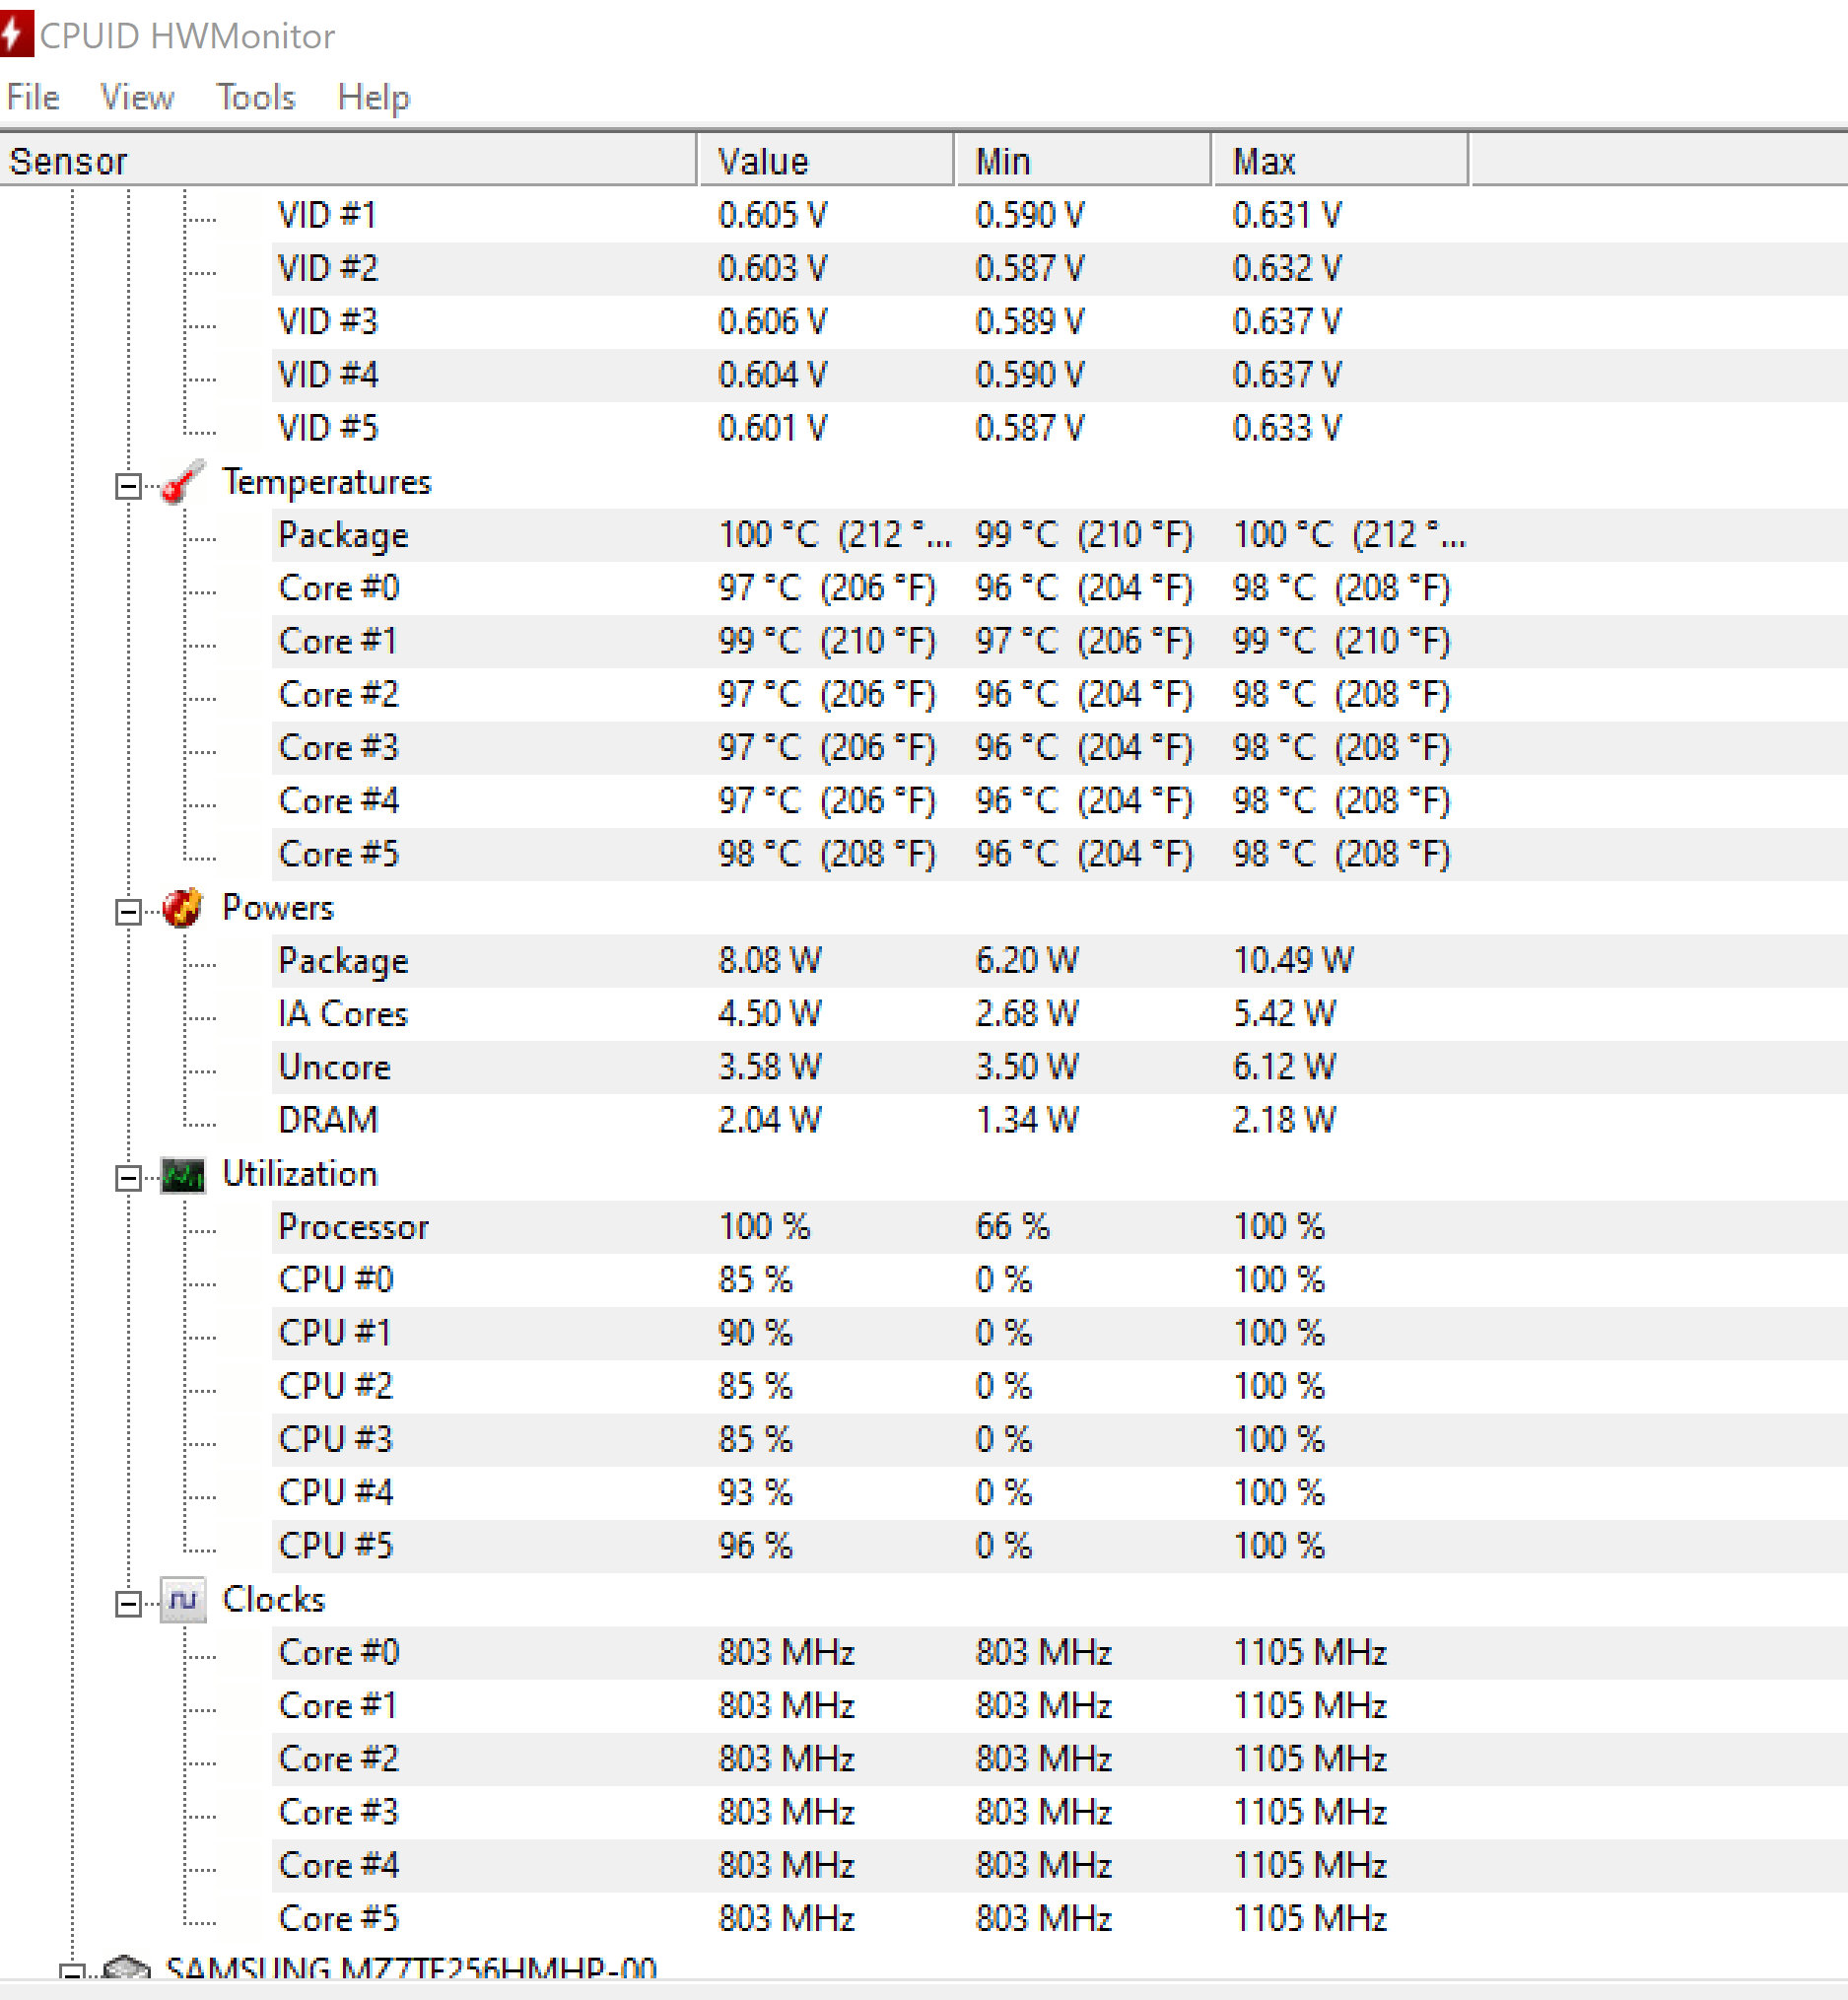
Task: Select the Powers Package row
Action: pyautogui.click(x=1059, y=961)
